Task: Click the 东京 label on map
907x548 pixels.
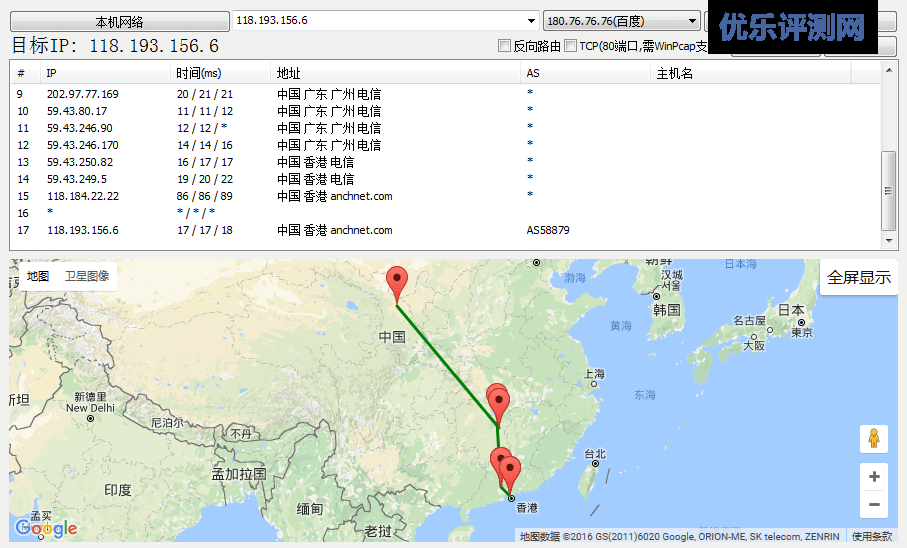Action: [x=802, y=333]
